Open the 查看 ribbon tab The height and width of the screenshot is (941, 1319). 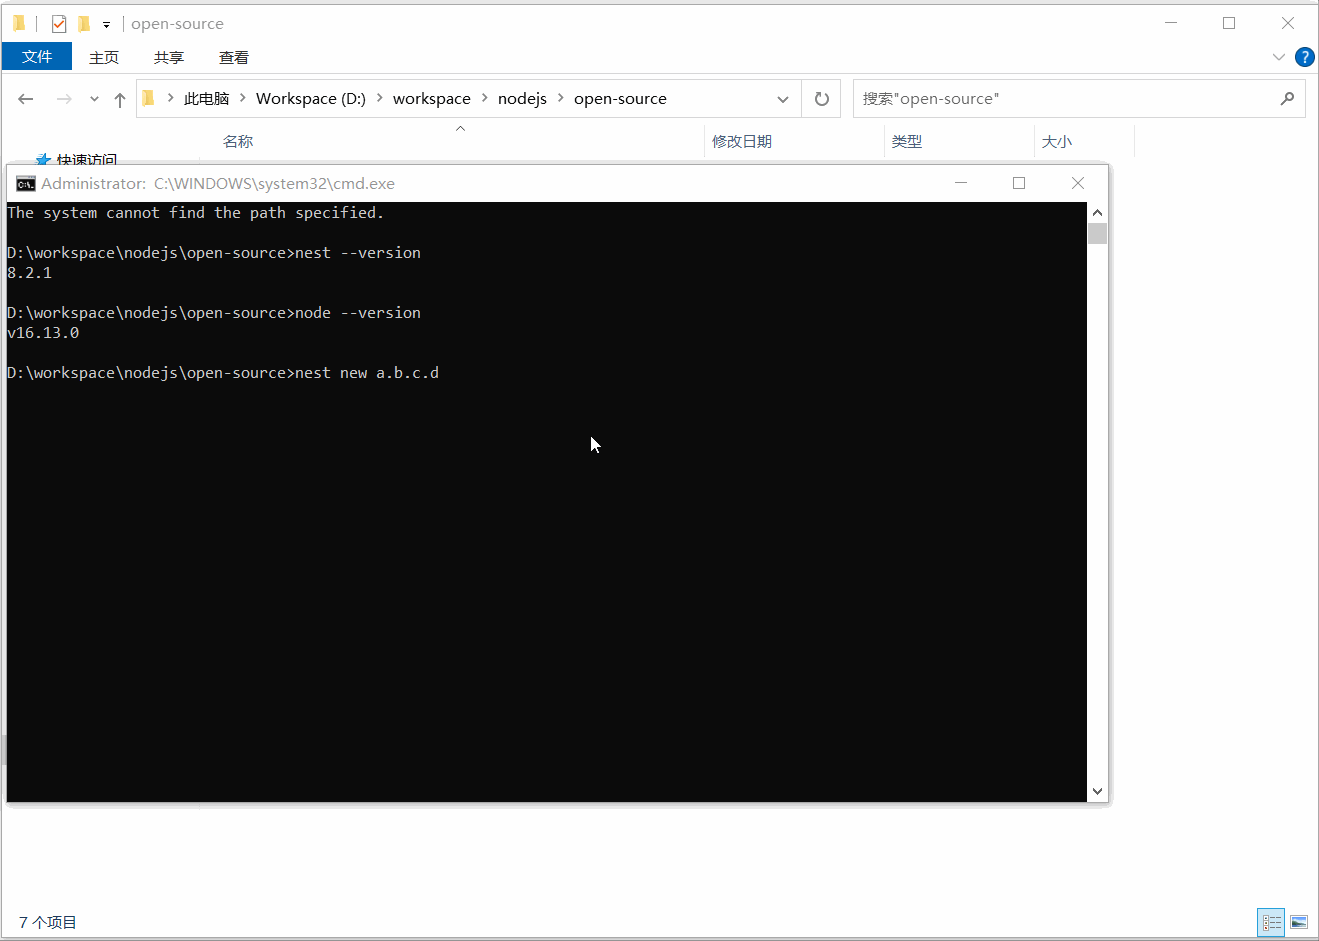pyautogui.click(x=233, y=57)
